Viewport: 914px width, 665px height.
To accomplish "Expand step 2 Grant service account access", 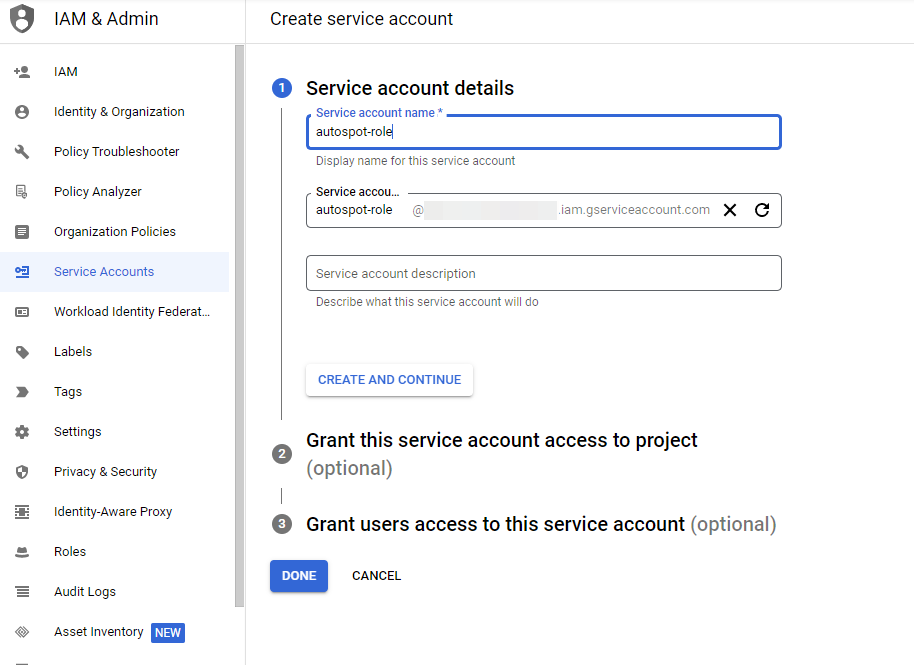I will coord(501,441).
